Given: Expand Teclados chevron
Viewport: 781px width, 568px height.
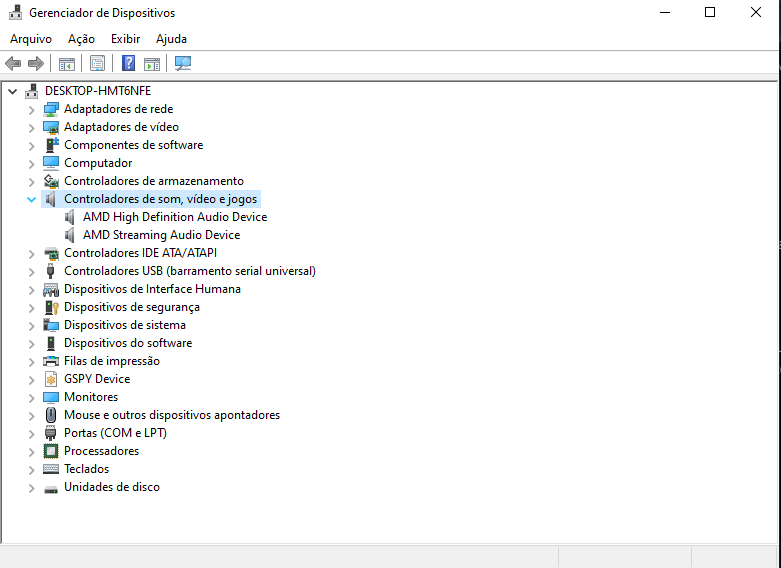Looking at the screenshot, I should point(31,469).
